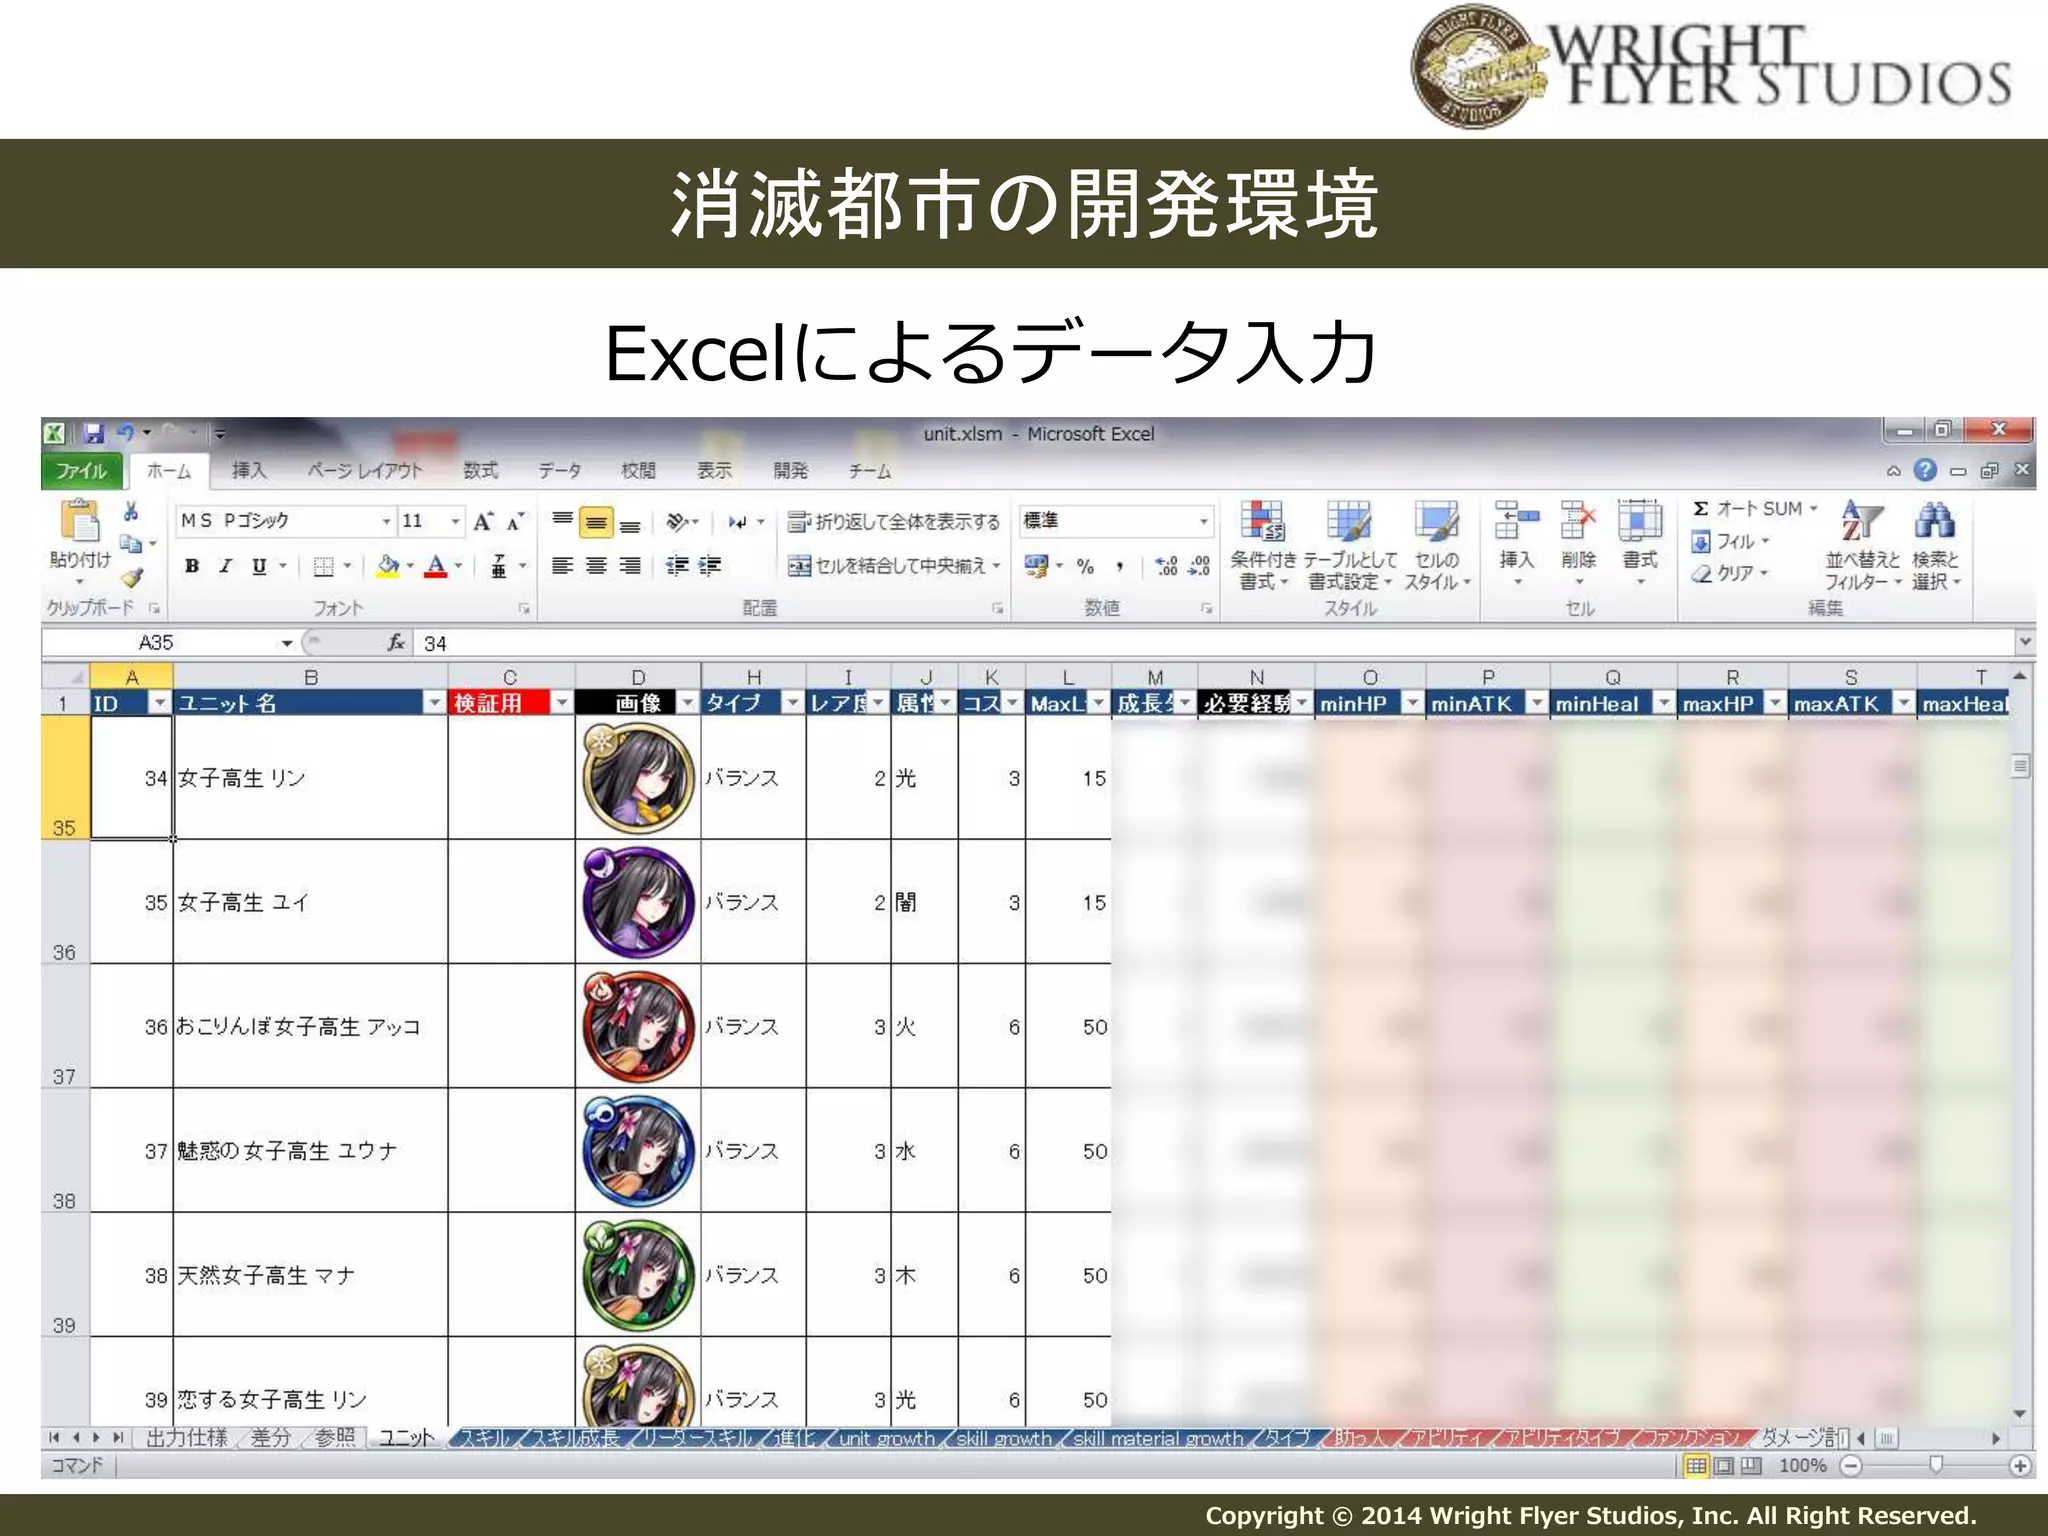Switch to the unit growth sheet tab
This screenshot has height=1536, width=2048.
point(886,1438)
